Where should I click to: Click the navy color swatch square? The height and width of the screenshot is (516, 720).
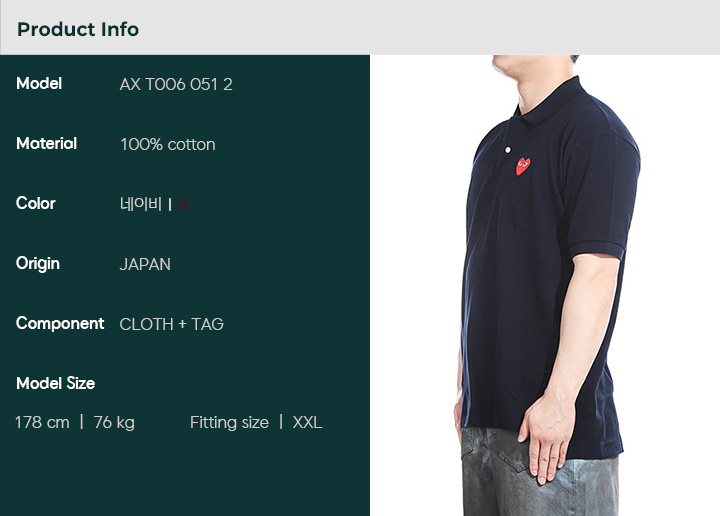click(x=184, y=204)
